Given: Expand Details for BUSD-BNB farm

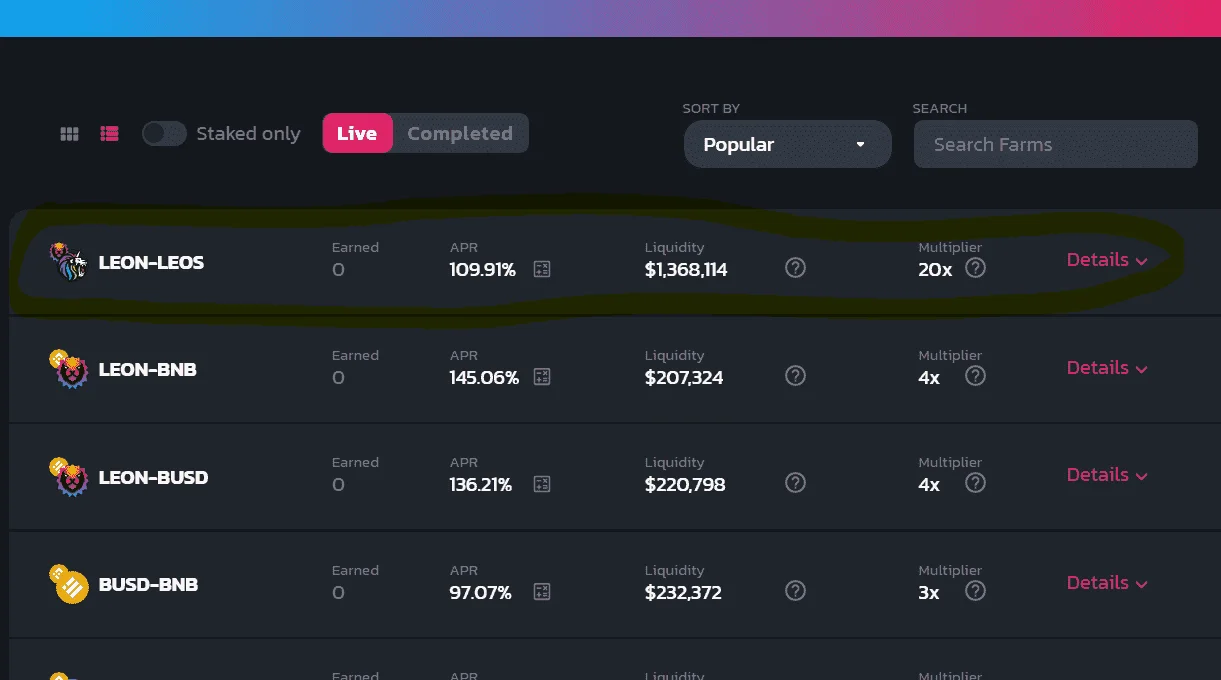Looking at the screenshot, I should pyautogui.click(x=1107, y=583).
